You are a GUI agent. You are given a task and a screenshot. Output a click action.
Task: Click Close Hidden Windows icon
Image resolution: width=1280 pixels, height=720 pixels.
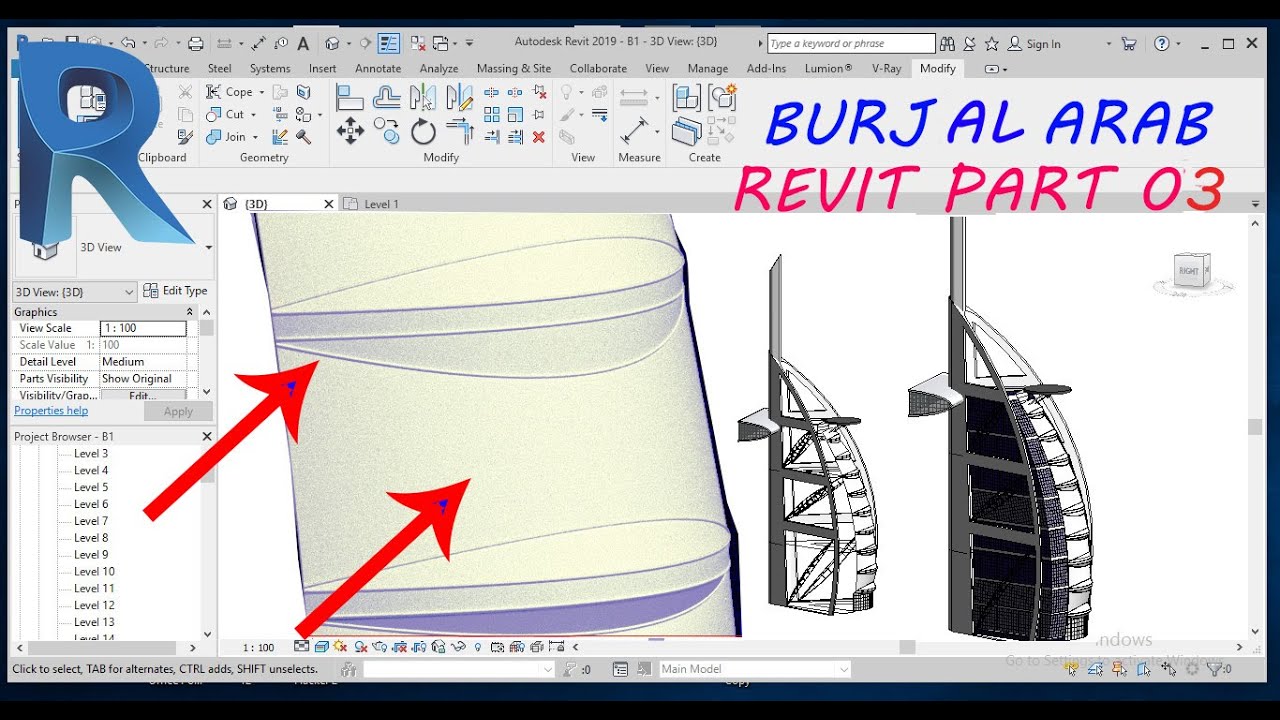pos(418,44)
